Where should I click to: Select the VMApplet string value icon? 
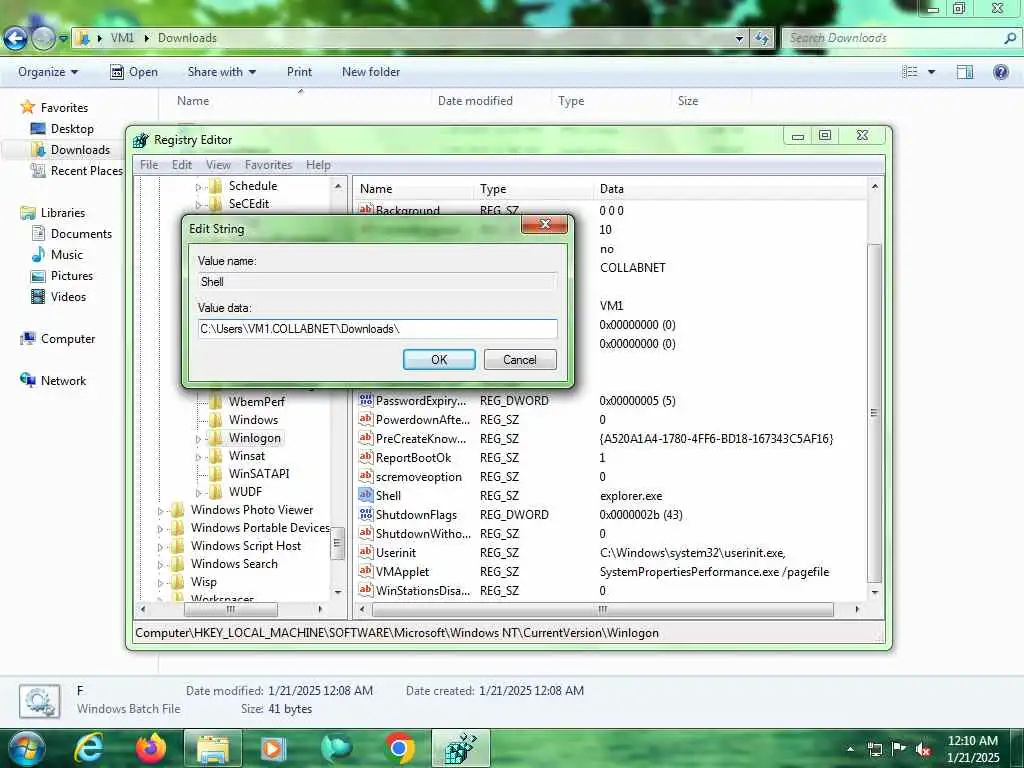366,571
